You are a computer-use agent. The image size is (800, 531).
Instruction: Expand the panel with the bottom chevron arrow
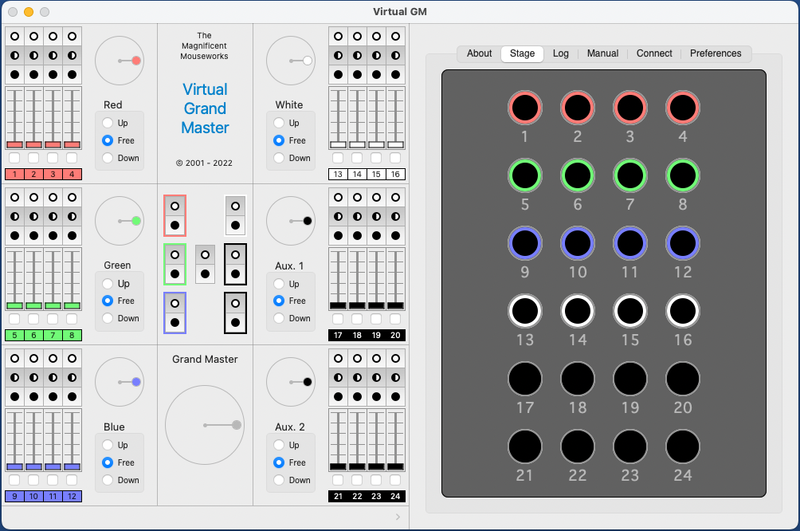pos(397,517)
